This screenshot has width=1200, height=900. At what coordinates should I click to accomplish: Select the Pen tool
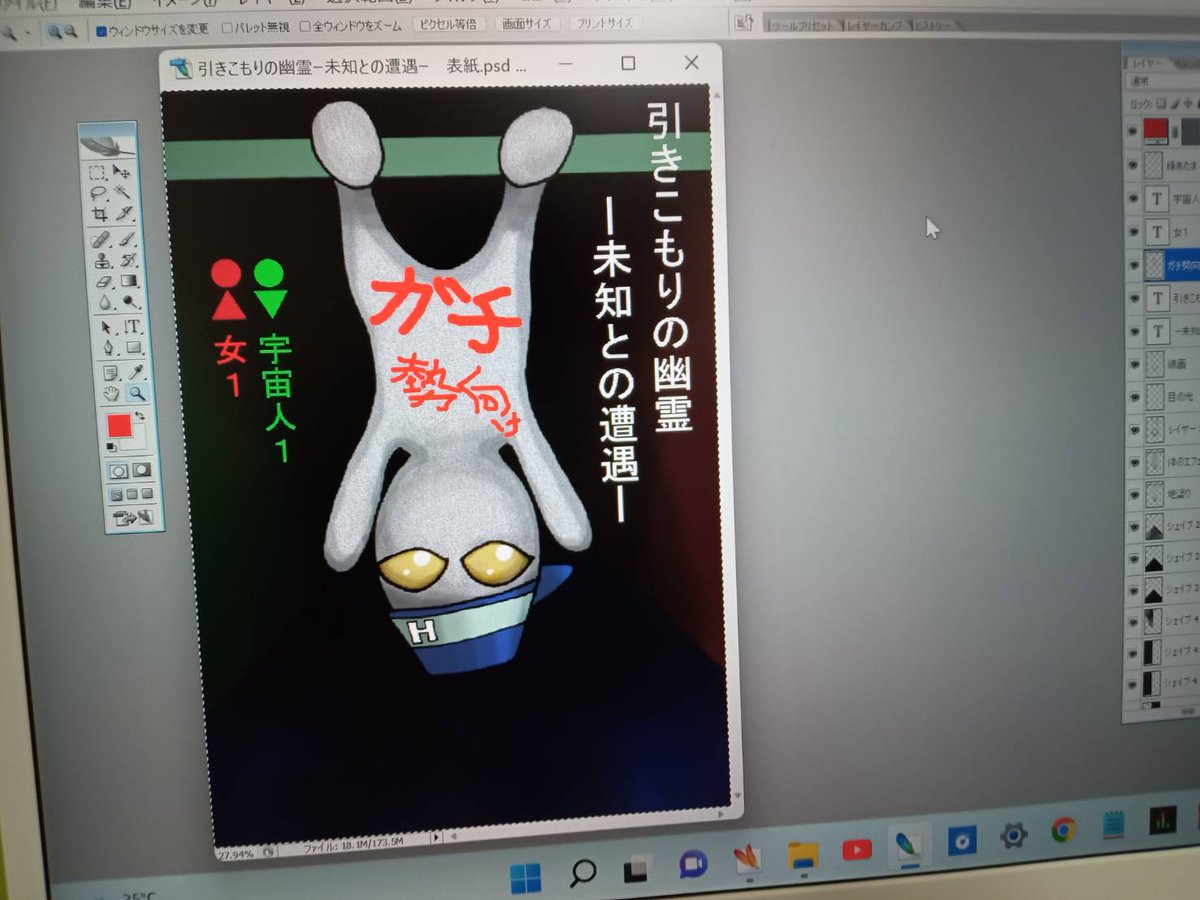(x=107, y=347)
